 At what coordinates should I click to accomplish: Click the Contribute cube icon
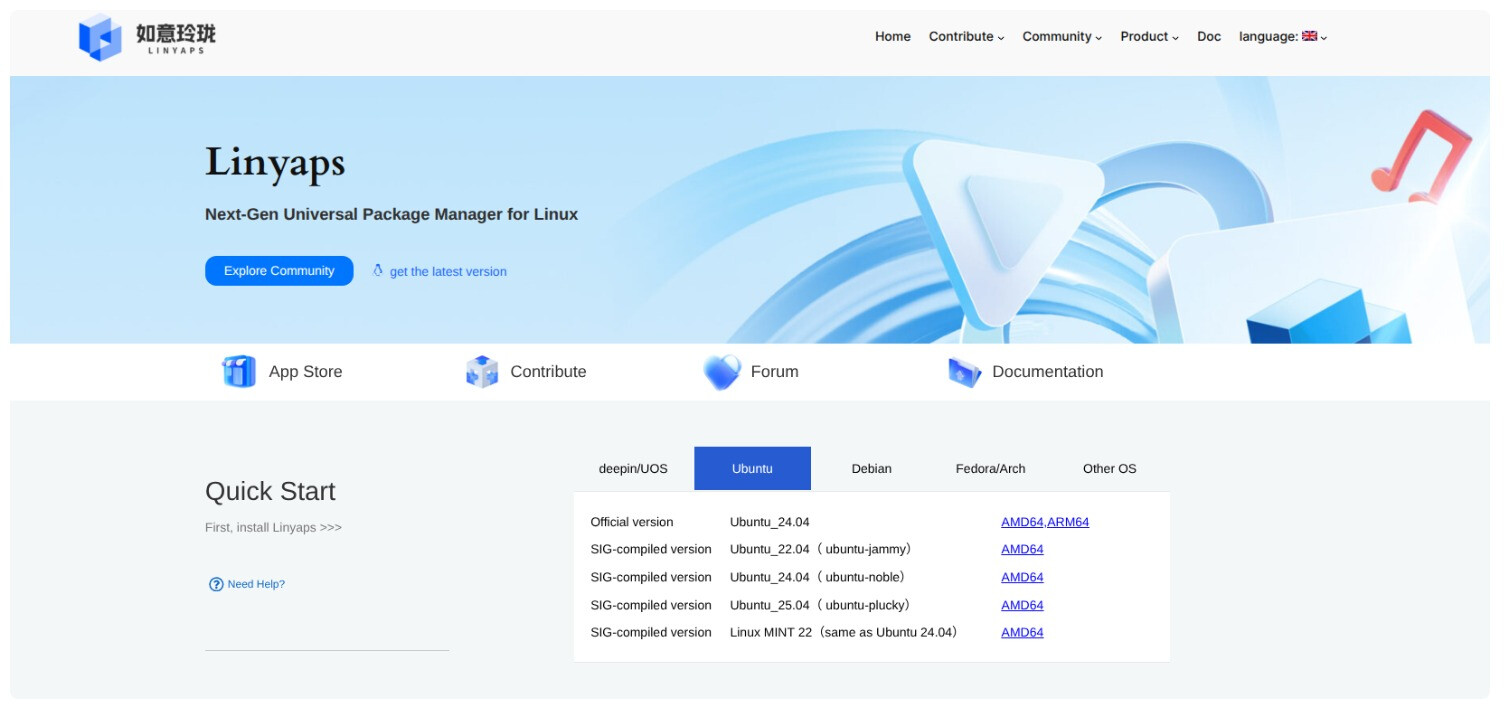[482, 372]
